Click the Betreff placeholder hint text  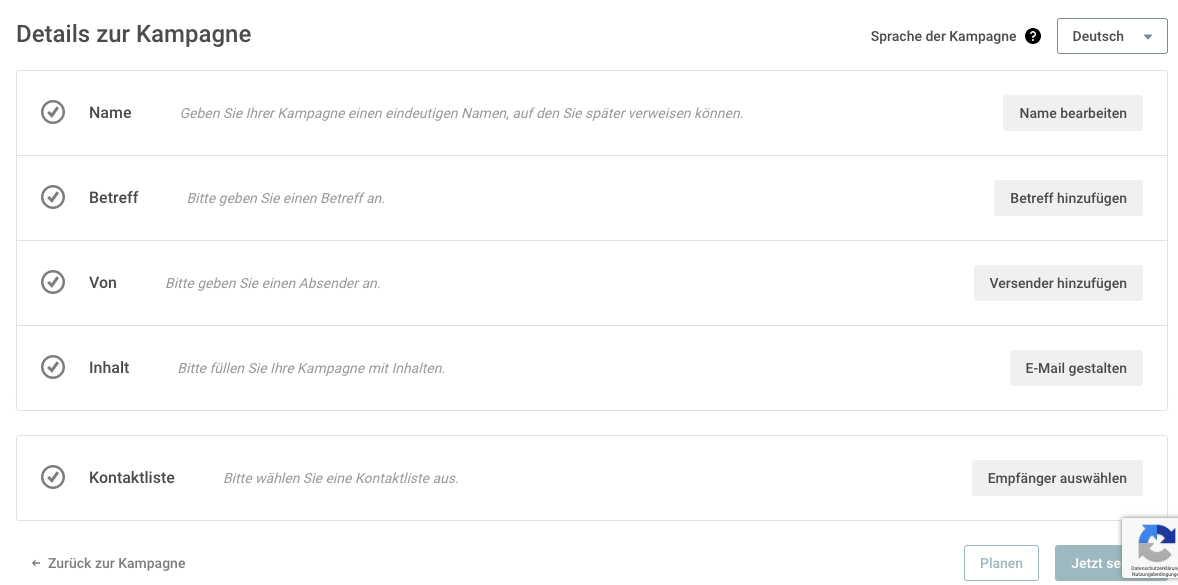[x=285, y=198]
